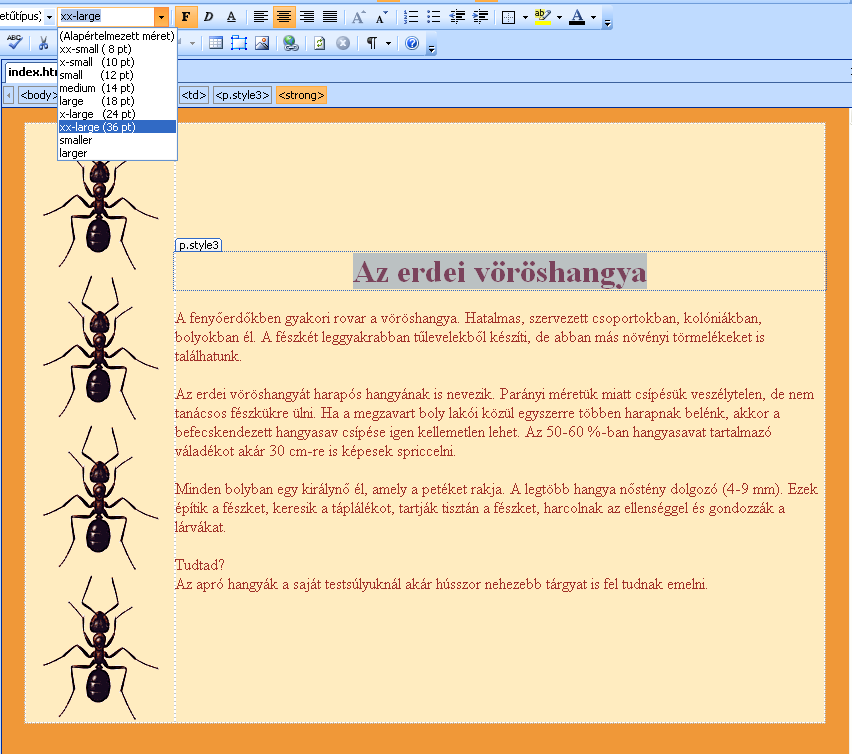
Task: Toggle italic (D) formatting button
Action: (x=208, y=17)
